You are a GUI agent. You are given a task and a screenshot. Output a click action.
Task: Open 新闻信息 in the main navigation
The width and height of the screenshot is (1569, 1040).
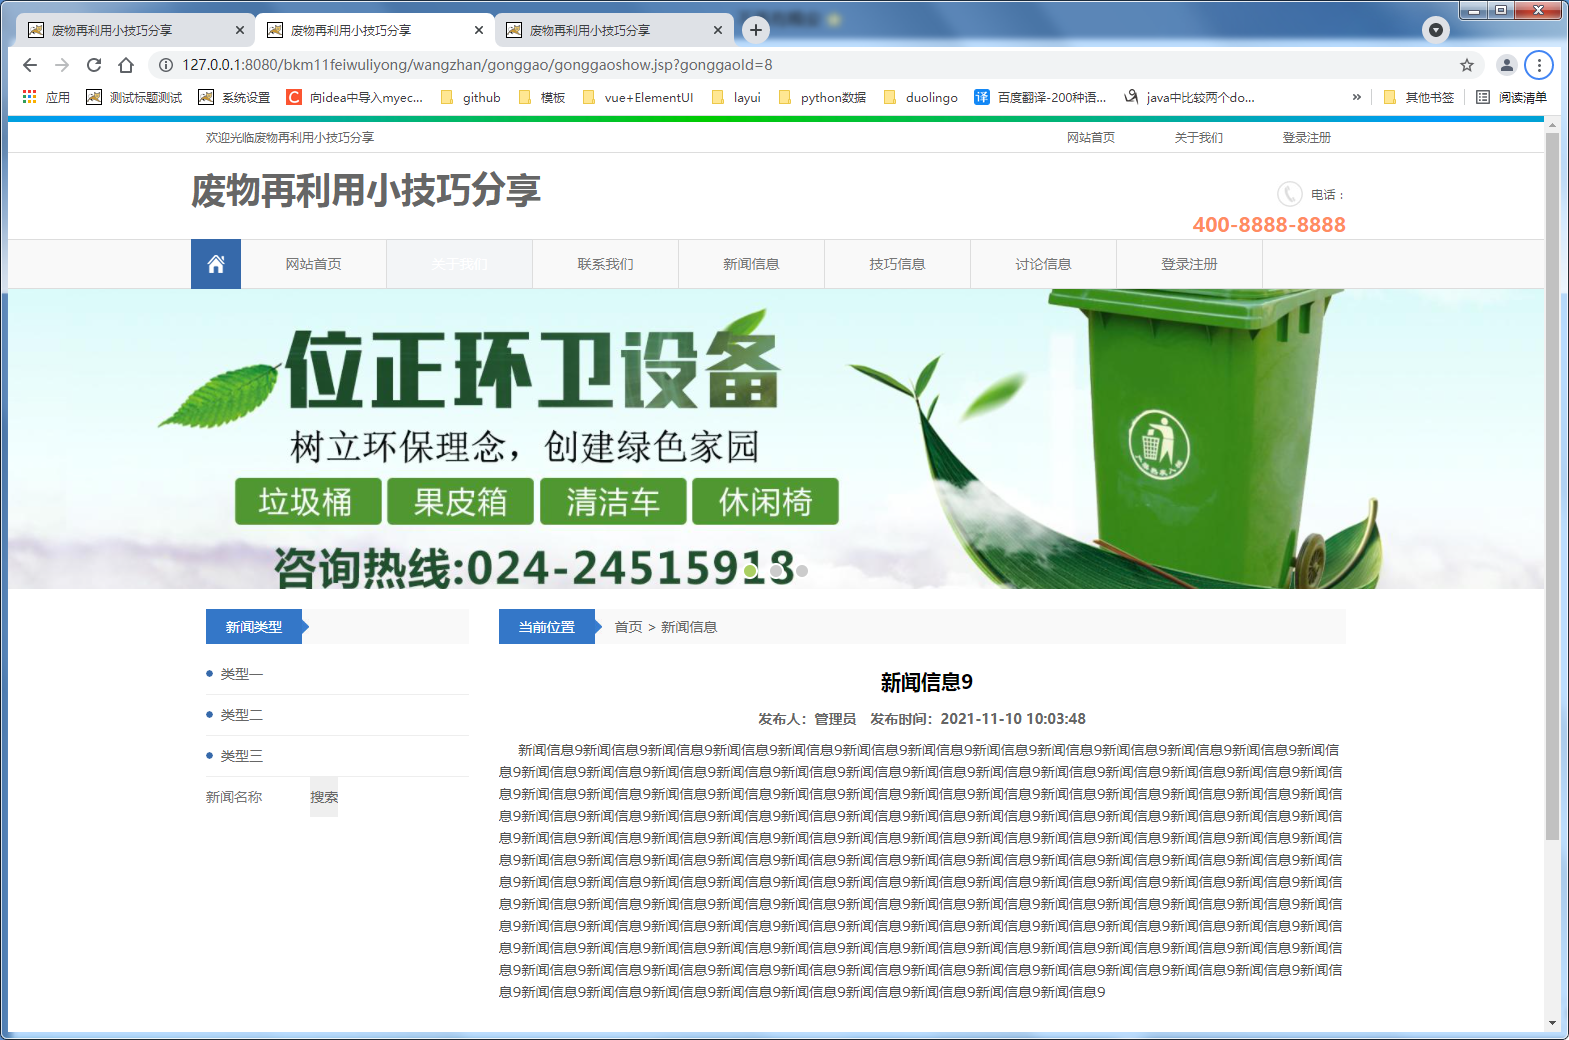point(752,264)
